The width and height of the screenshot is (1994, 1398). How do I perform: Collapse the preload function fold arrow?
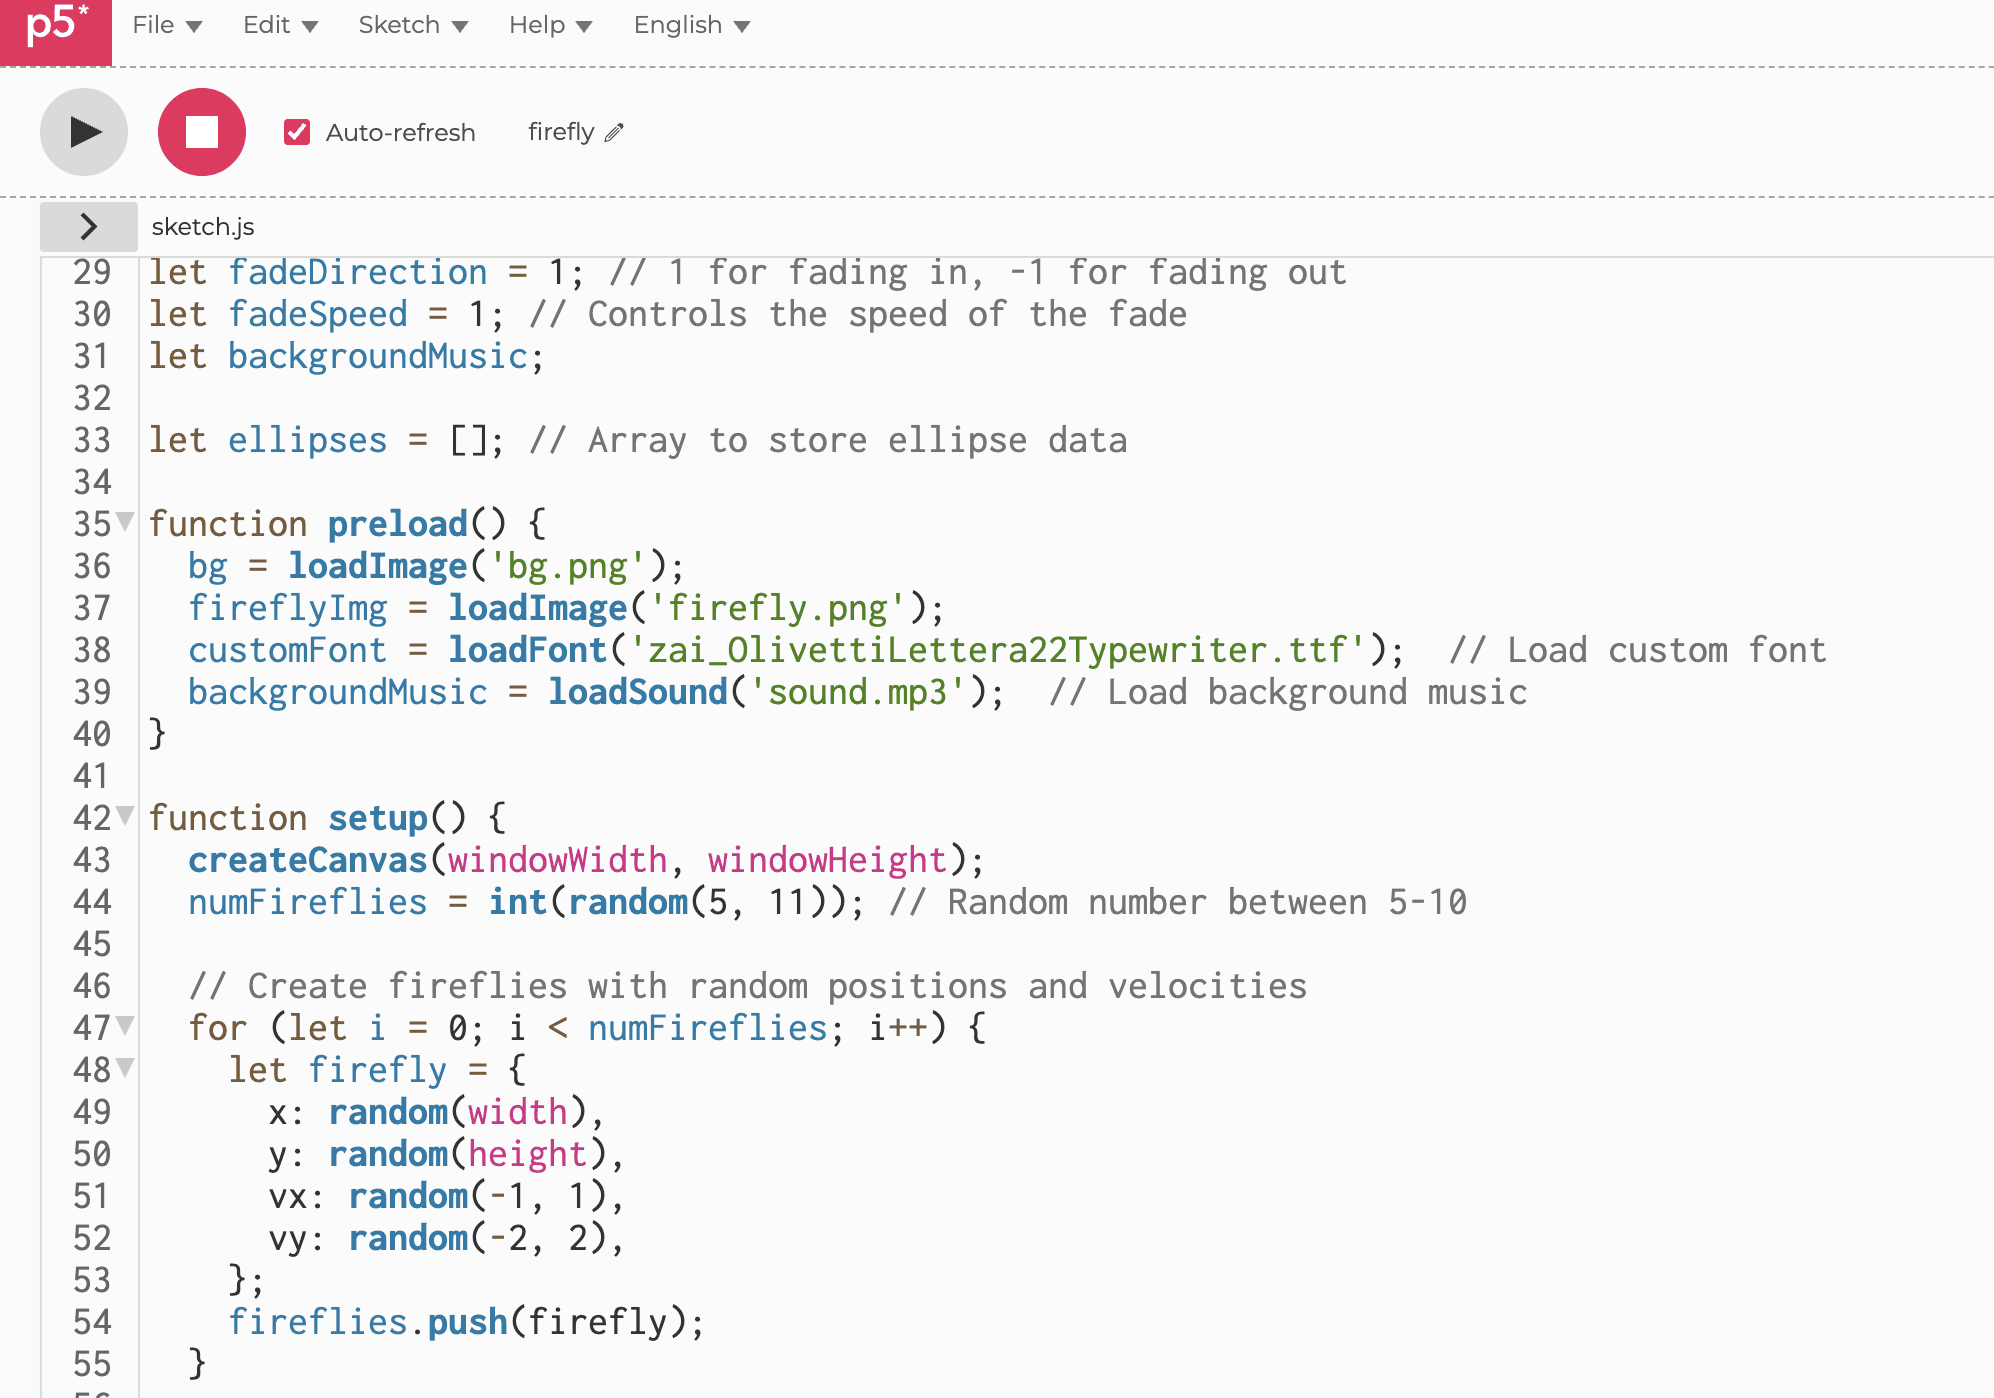click(x=125, y=521)
